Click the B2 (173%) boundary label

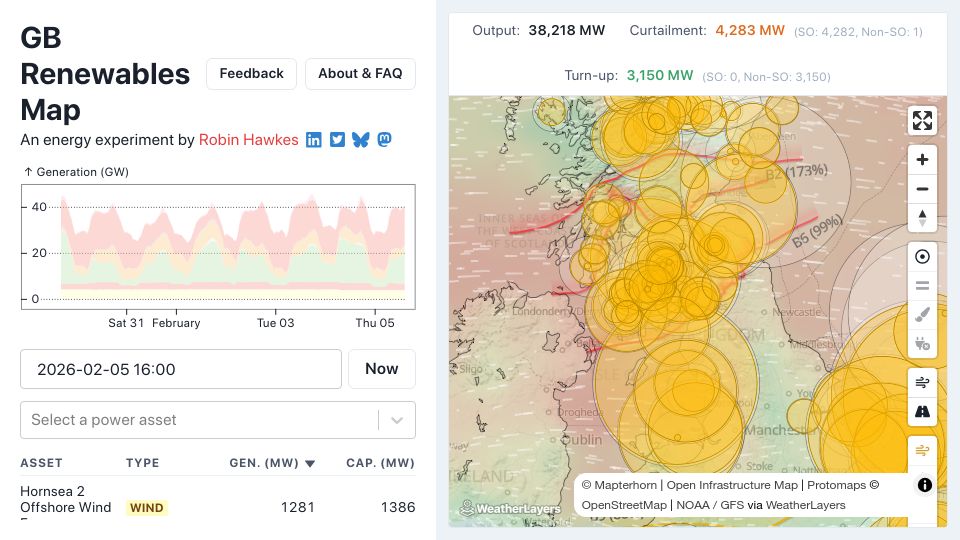click(797, 172)
